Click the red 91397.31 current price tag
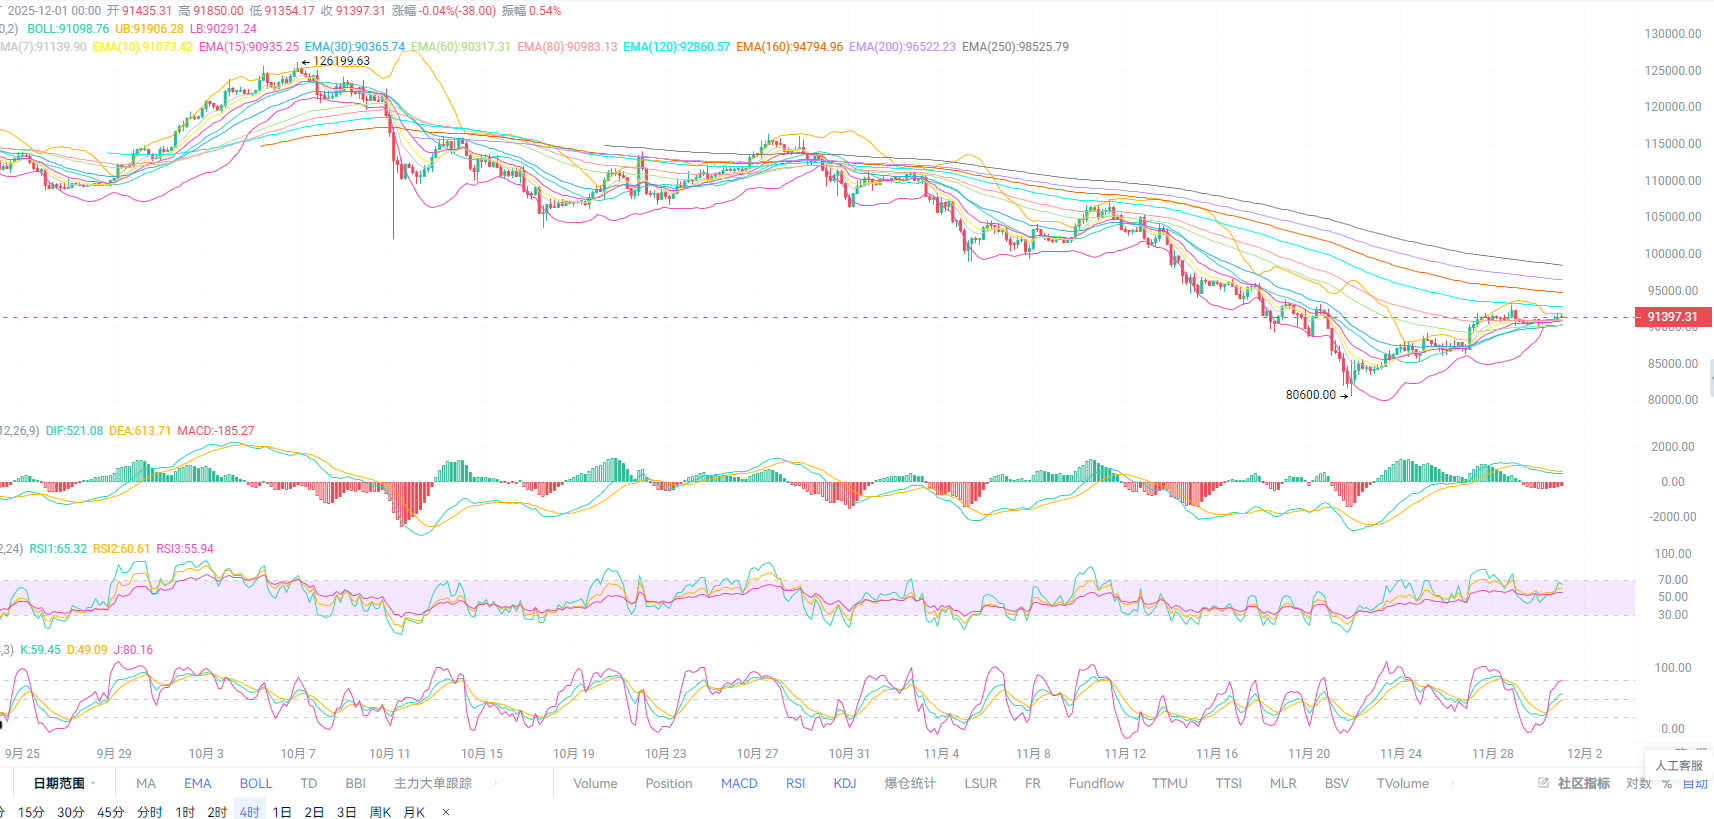Viewport: 1714px width, 819px height. pos(1672,317)
